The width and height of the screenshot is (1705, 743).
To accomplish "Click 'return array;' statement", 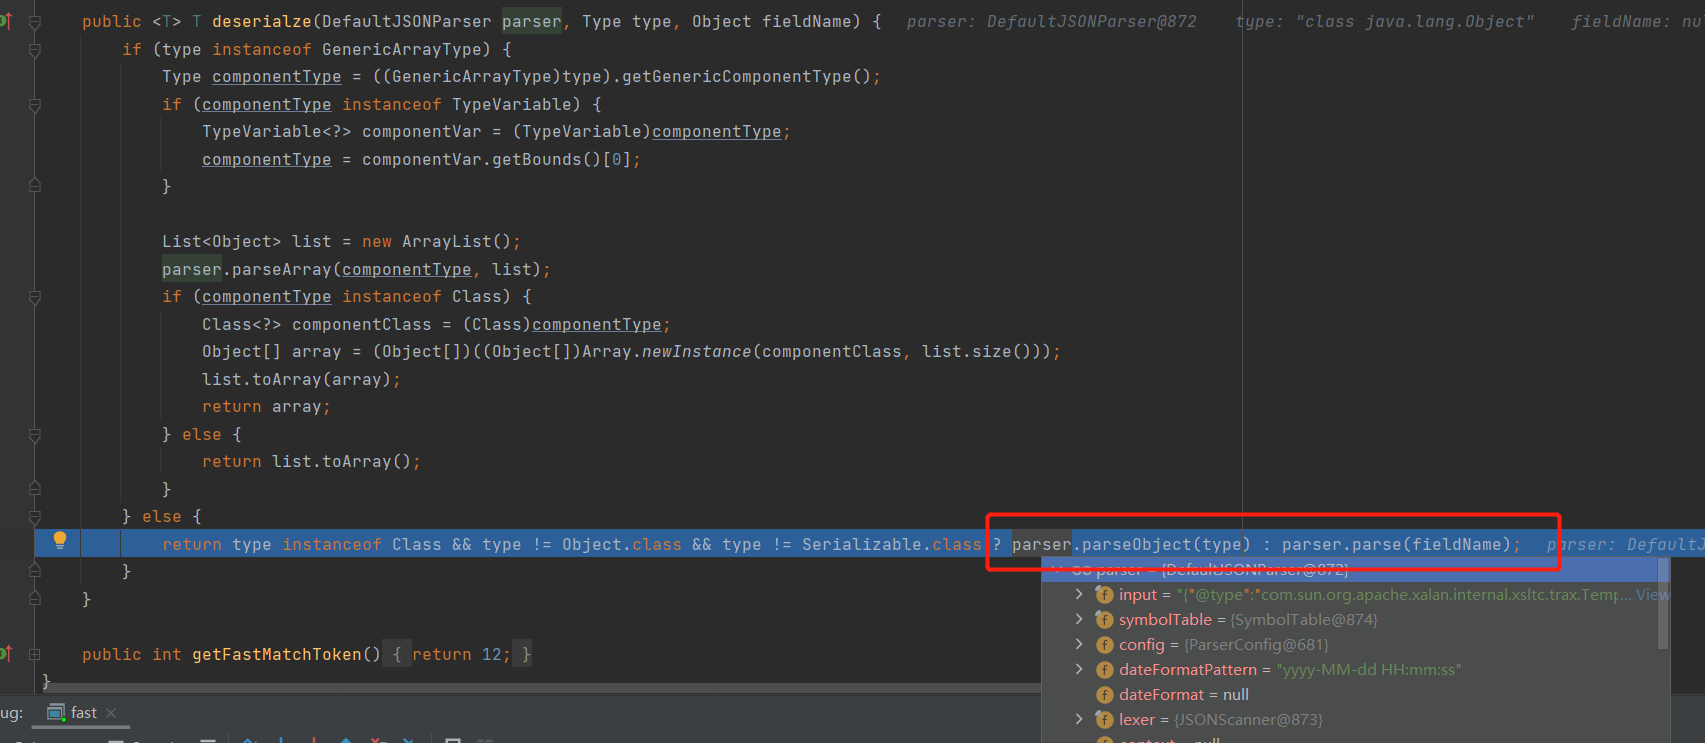I will (x=266, y=406).
